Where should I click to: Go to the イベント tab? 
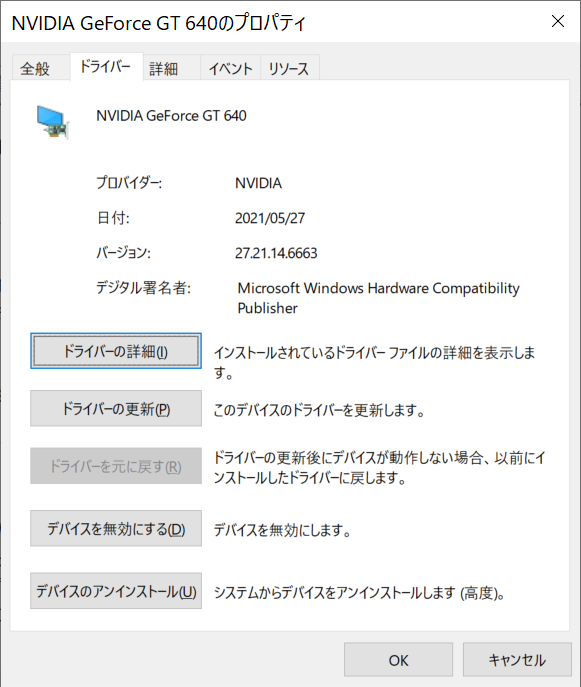(x=230, y=68)
